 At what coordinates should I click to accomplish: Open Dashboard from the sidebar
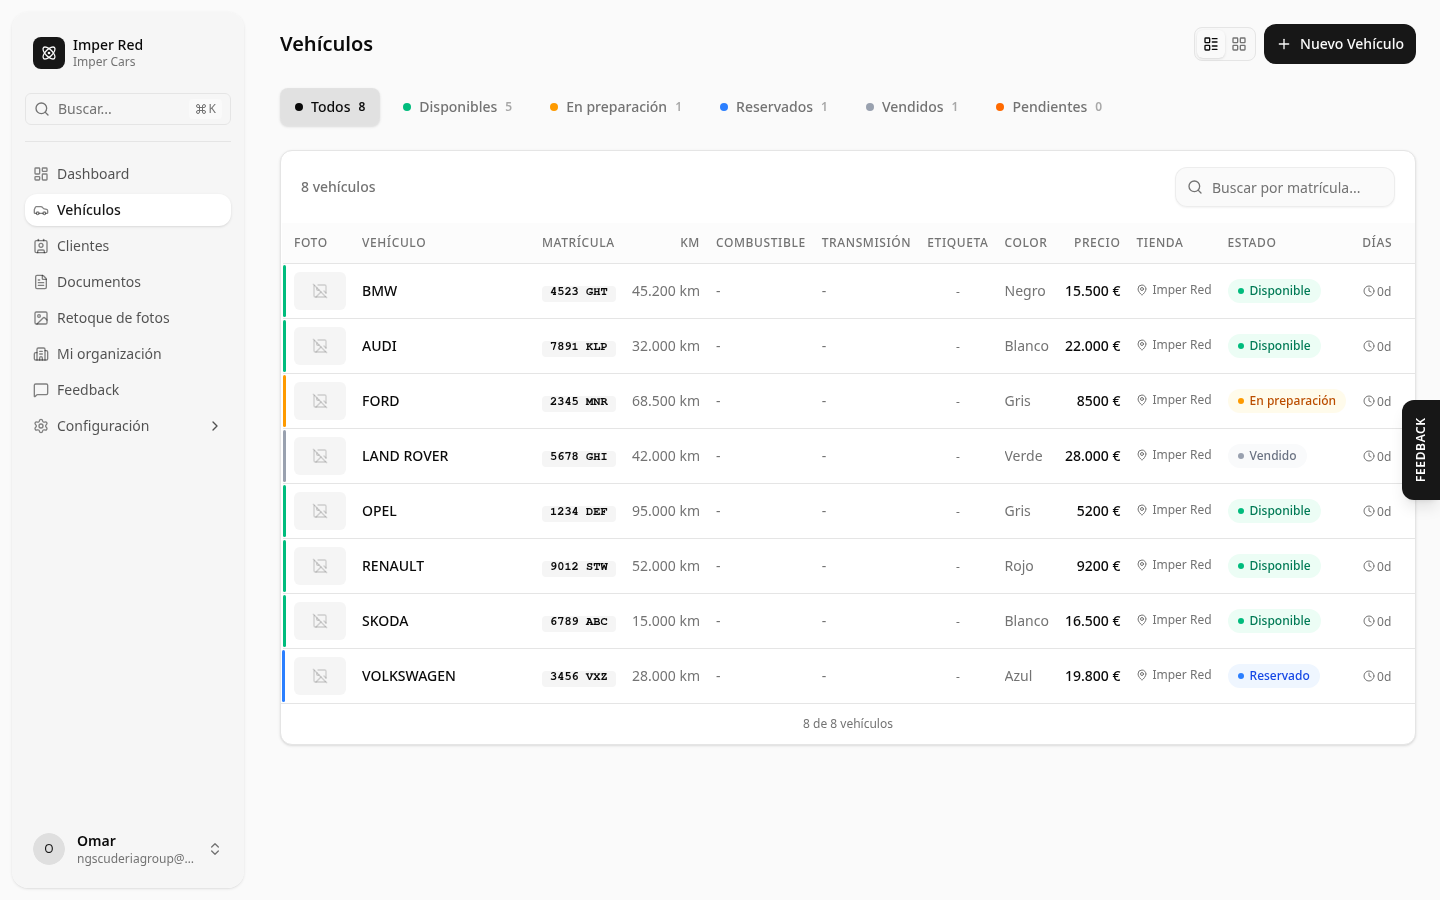(x=93, y=174)
